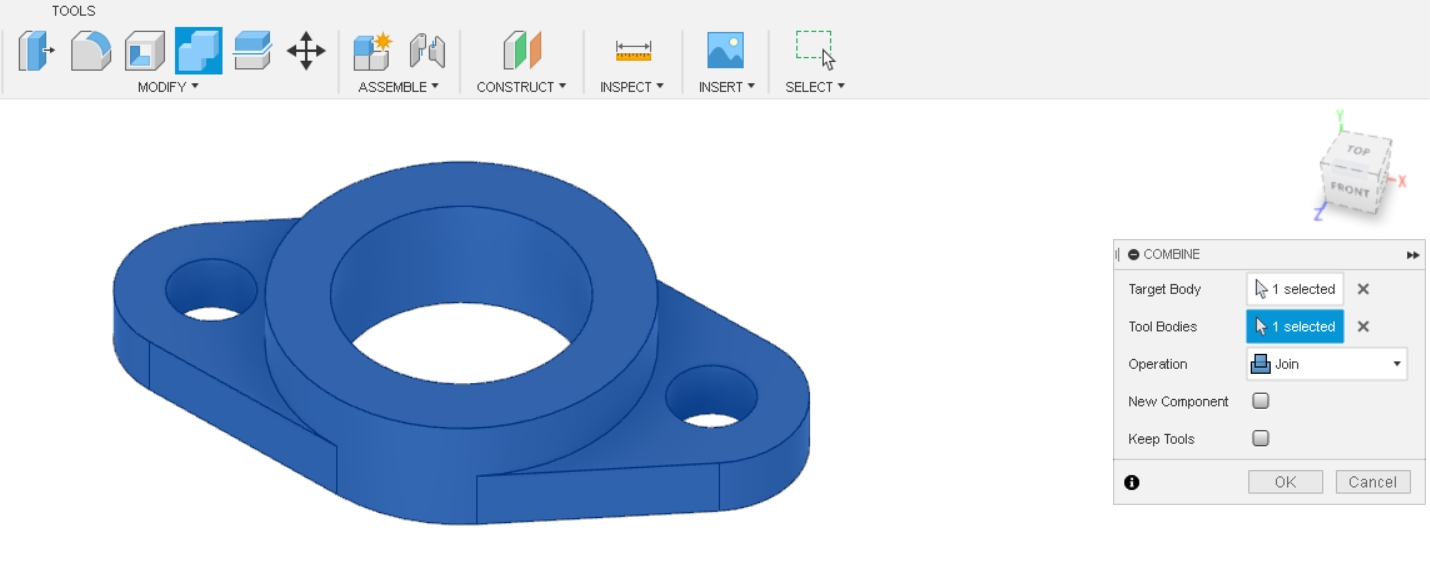Click the info icon in Combine dialog
The height and width of the screenshot is (586, 1430).
click(1132, 482)
